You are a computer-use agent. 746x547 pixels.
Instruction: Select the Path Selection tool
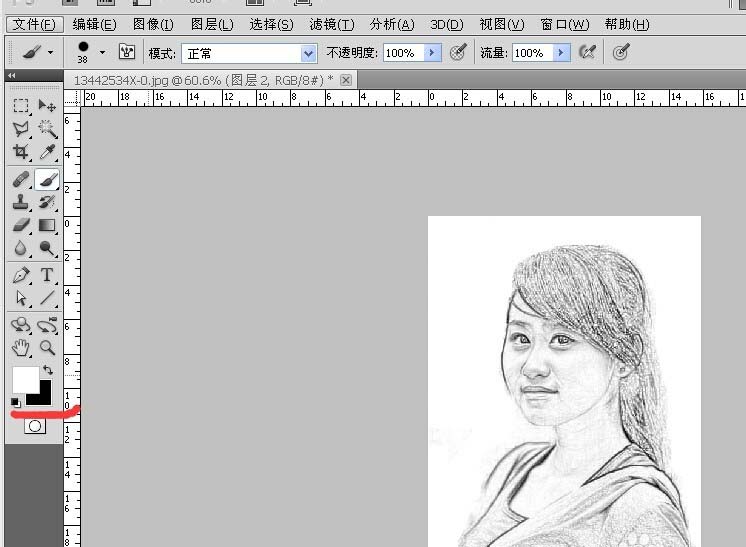20,298
